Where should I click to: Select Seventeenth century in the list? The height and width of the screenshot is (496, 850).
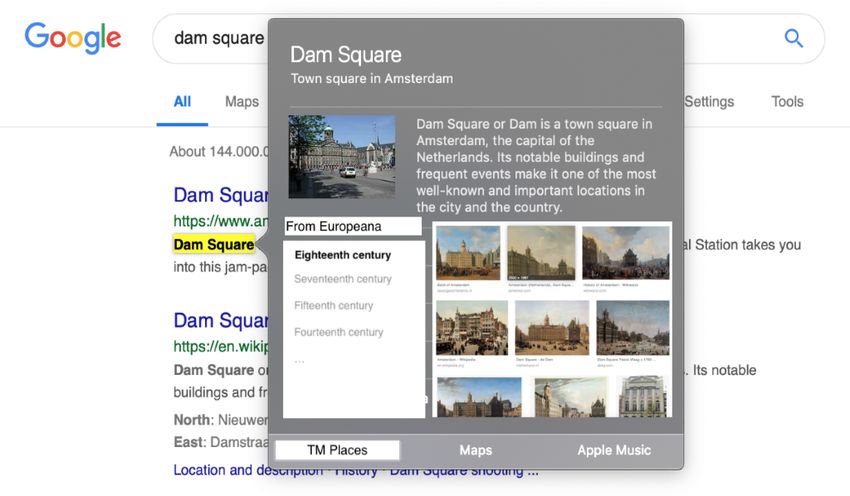pos(343,279)
